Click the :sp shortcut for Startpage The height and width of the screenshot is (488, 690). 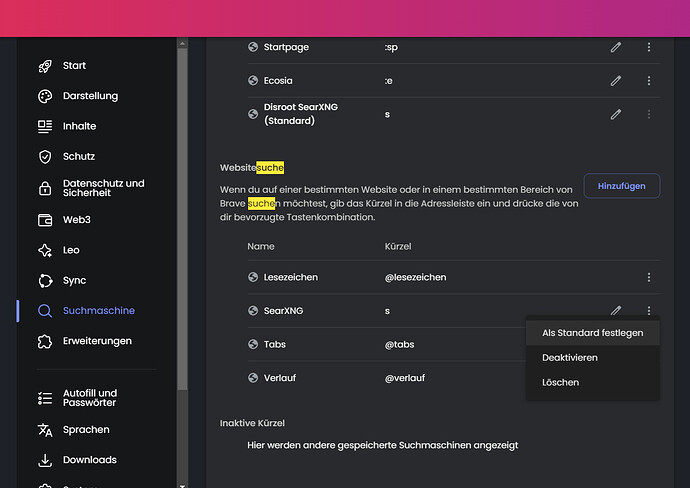pyautogui.click(x=391, y=47)
